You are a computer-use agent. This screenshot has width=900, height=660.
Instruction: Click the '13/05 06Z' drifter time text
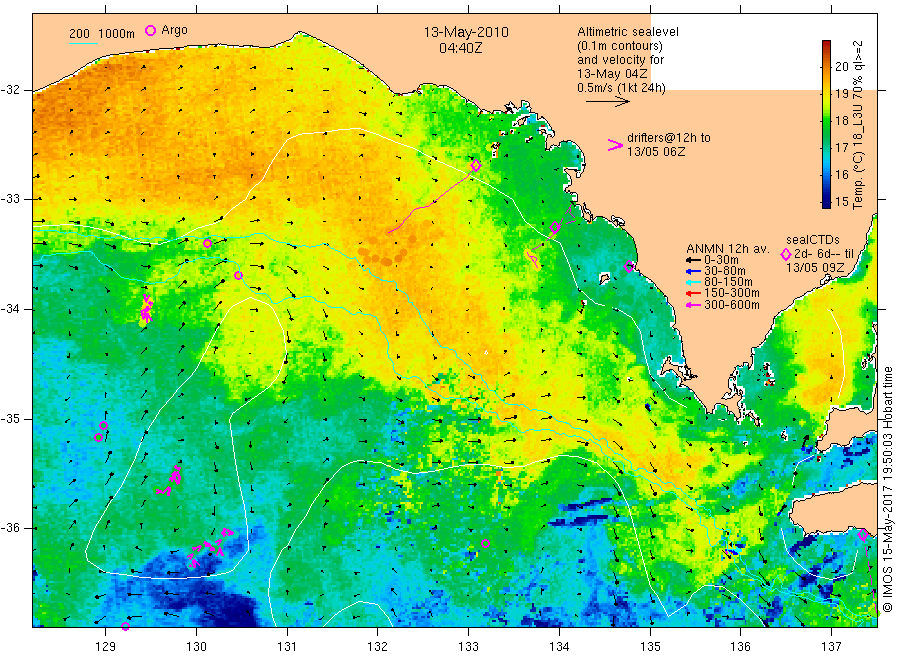pyautogui.click(x=656, y=152)
